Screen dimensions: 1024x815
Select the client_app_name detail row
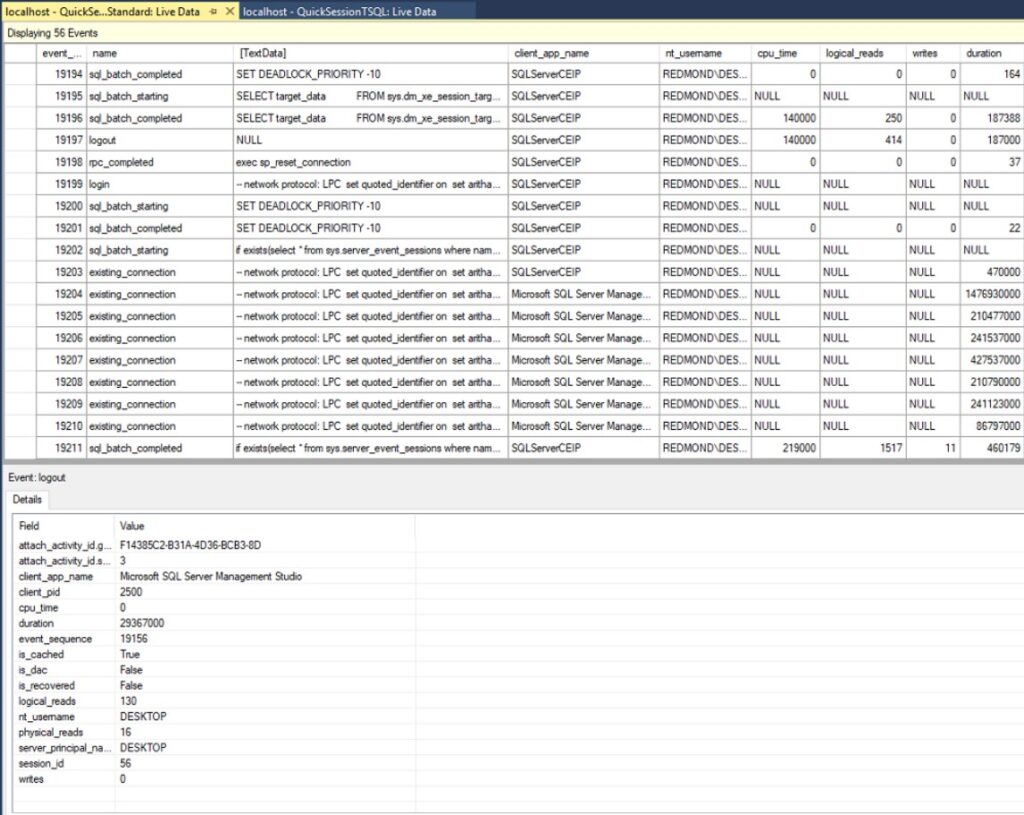click(214, 577)
